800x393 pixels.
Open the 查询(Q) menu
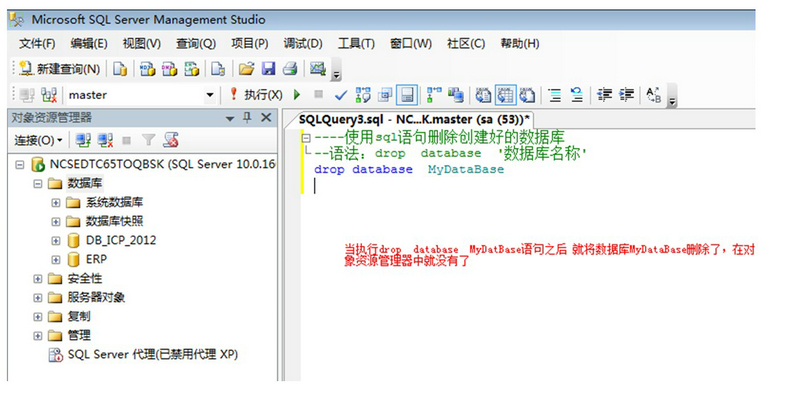click(196, 44)
